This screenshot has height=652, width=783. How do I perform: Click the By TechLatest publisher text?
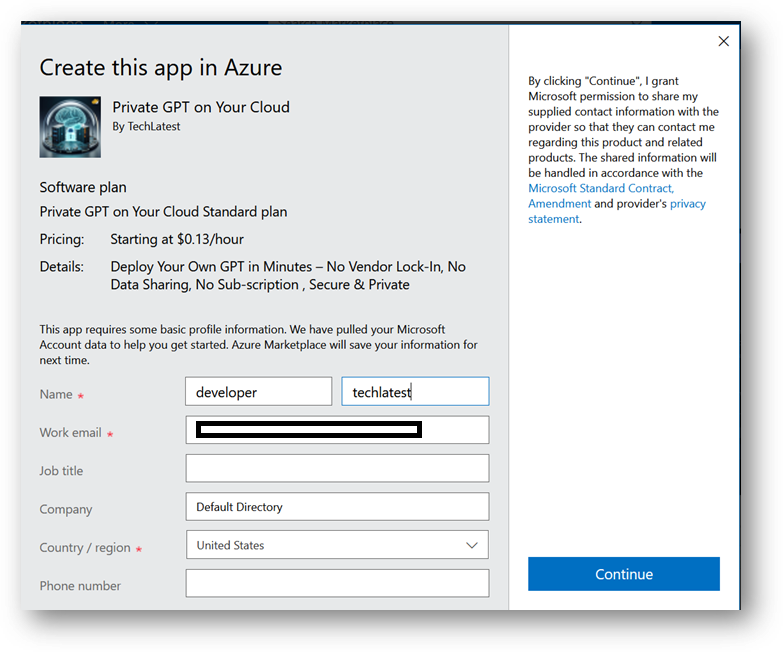[x=146, y=127]
